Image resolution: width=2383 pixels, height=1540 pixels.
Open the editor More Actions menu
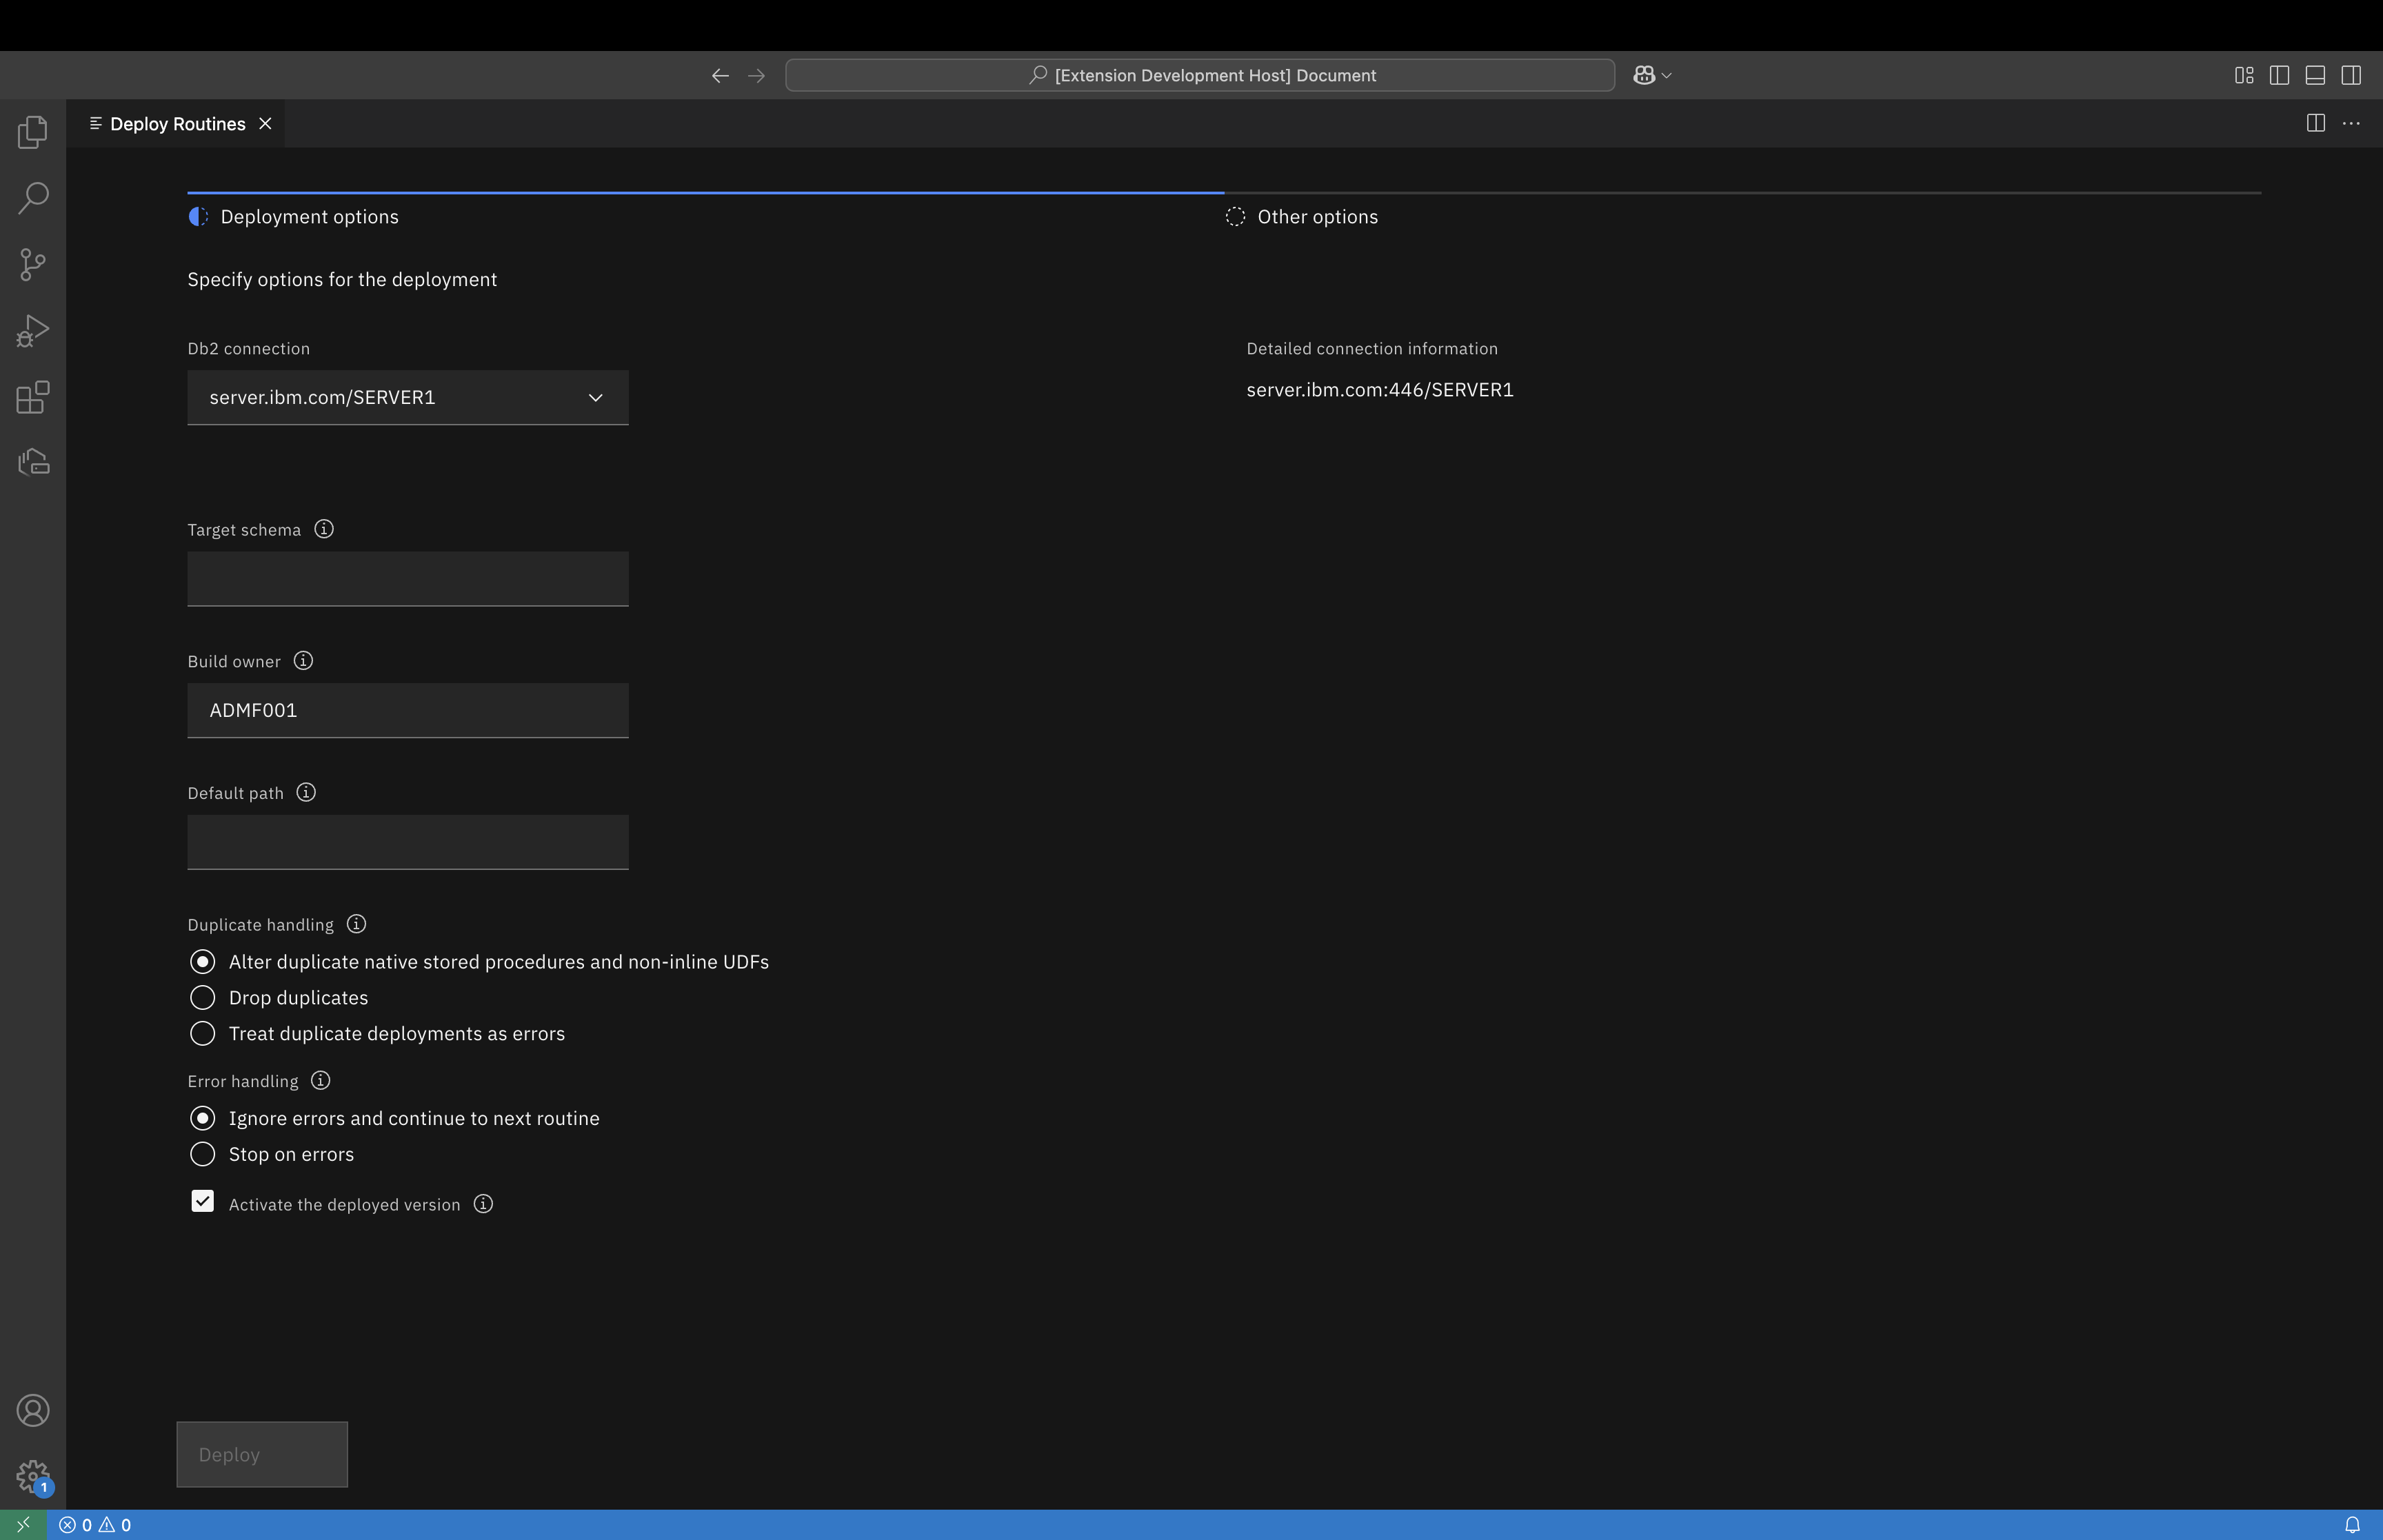pyautogui.click(x=2351, y=124)
